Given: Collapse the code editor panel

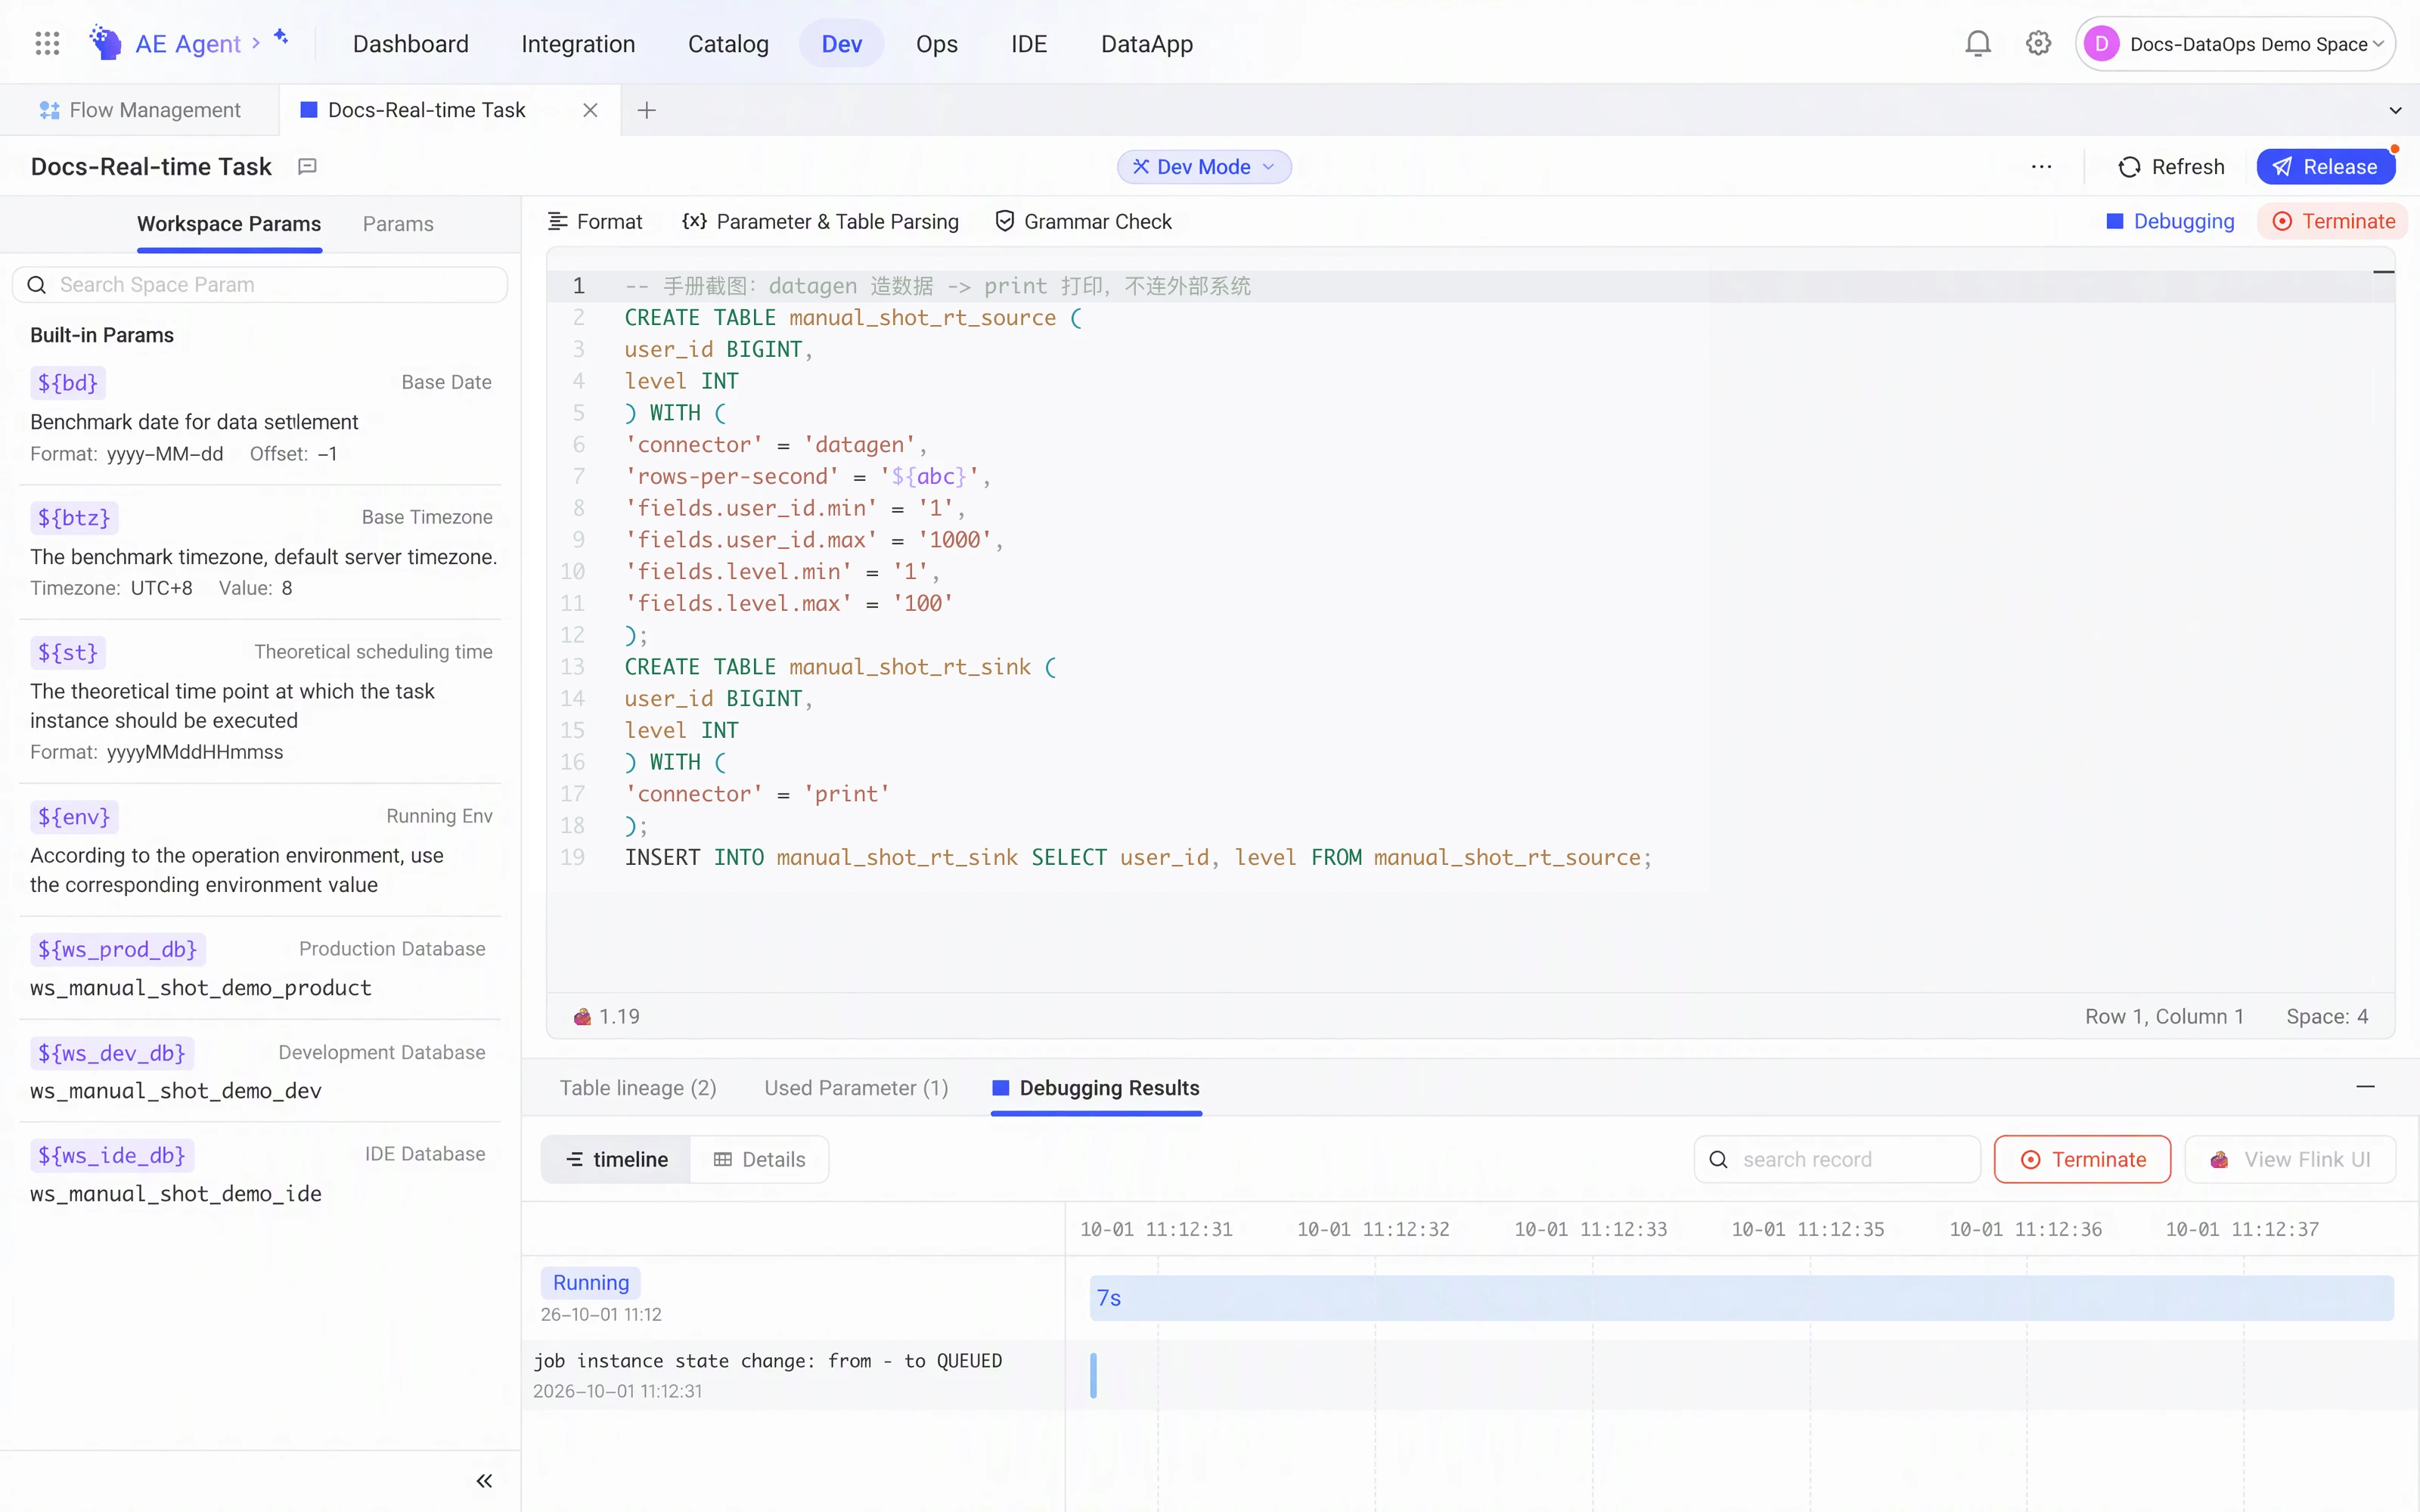Looking at the screenshot, I should (x=2383, y=272).
